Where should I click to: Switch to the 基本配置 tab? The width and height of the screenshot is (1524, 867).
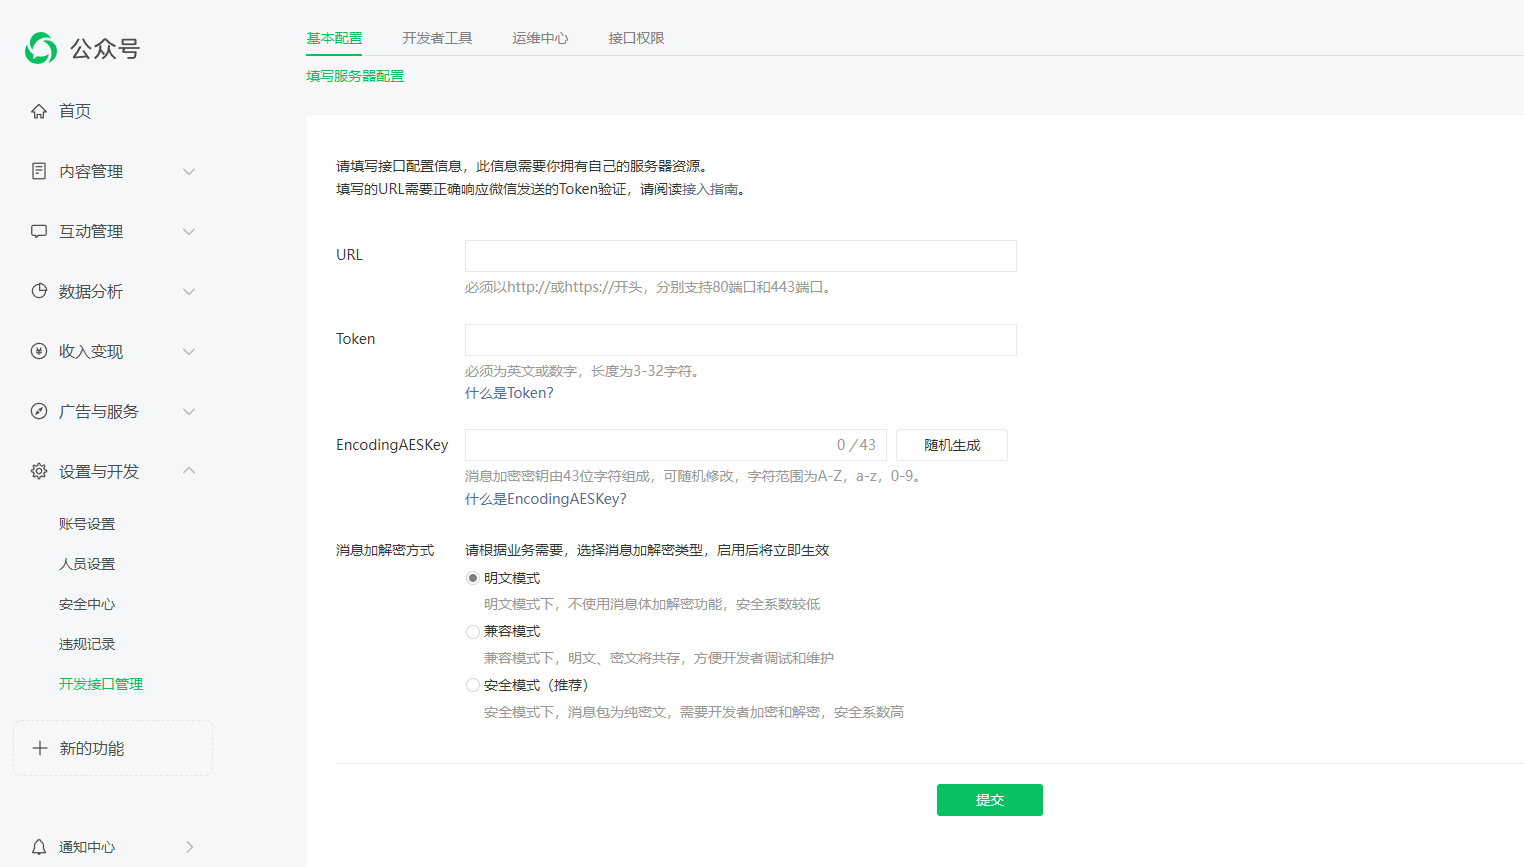[x=334, y=38]
